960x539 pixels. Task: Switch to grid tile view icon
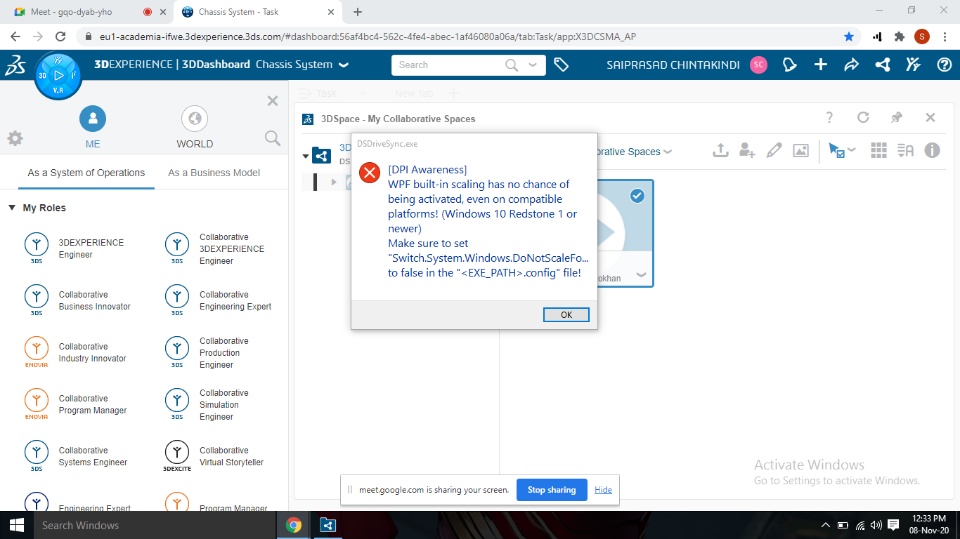pos(879,150)
